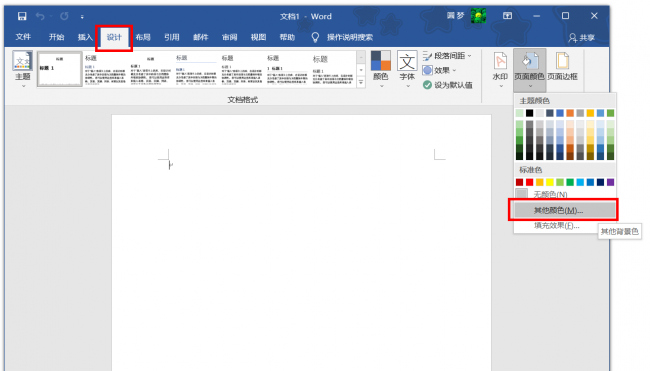Click gallery scroll-down arrow in document formats
The height and width of the screenshot is (371, 650).
(x=361, y=70)
